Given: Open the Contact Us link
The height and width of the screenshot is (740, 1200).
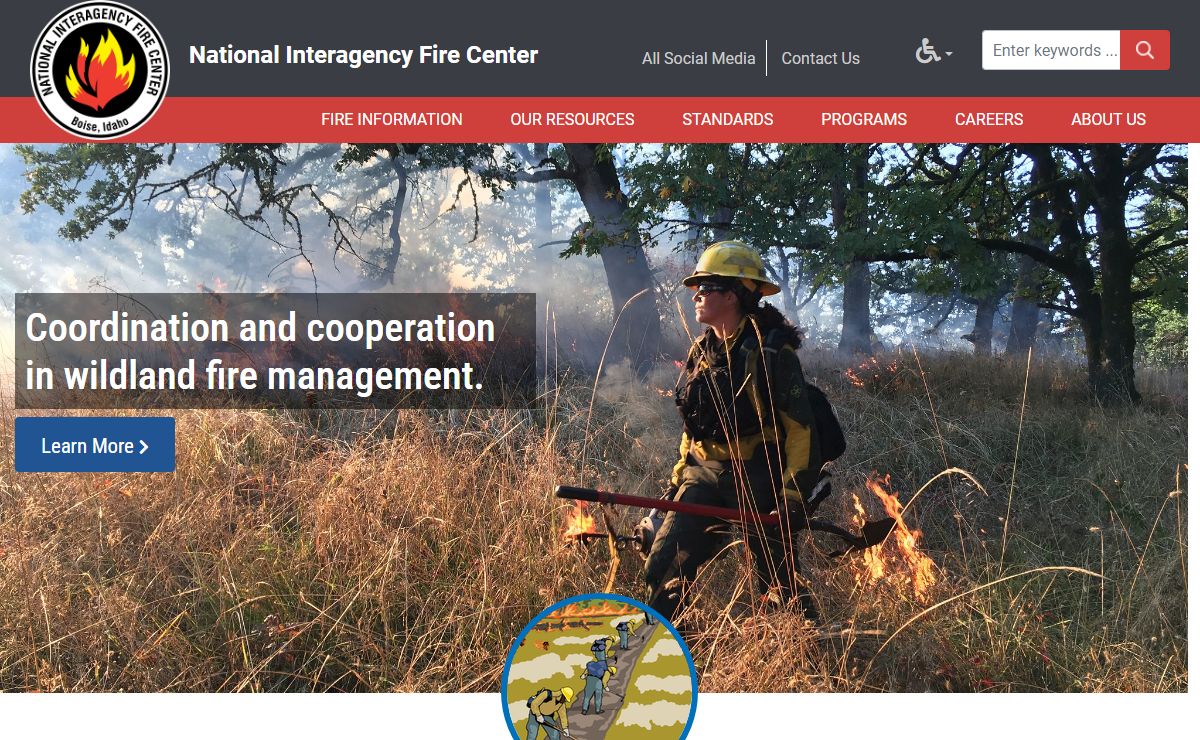Looking at the screenshot, I should (820, 58).
